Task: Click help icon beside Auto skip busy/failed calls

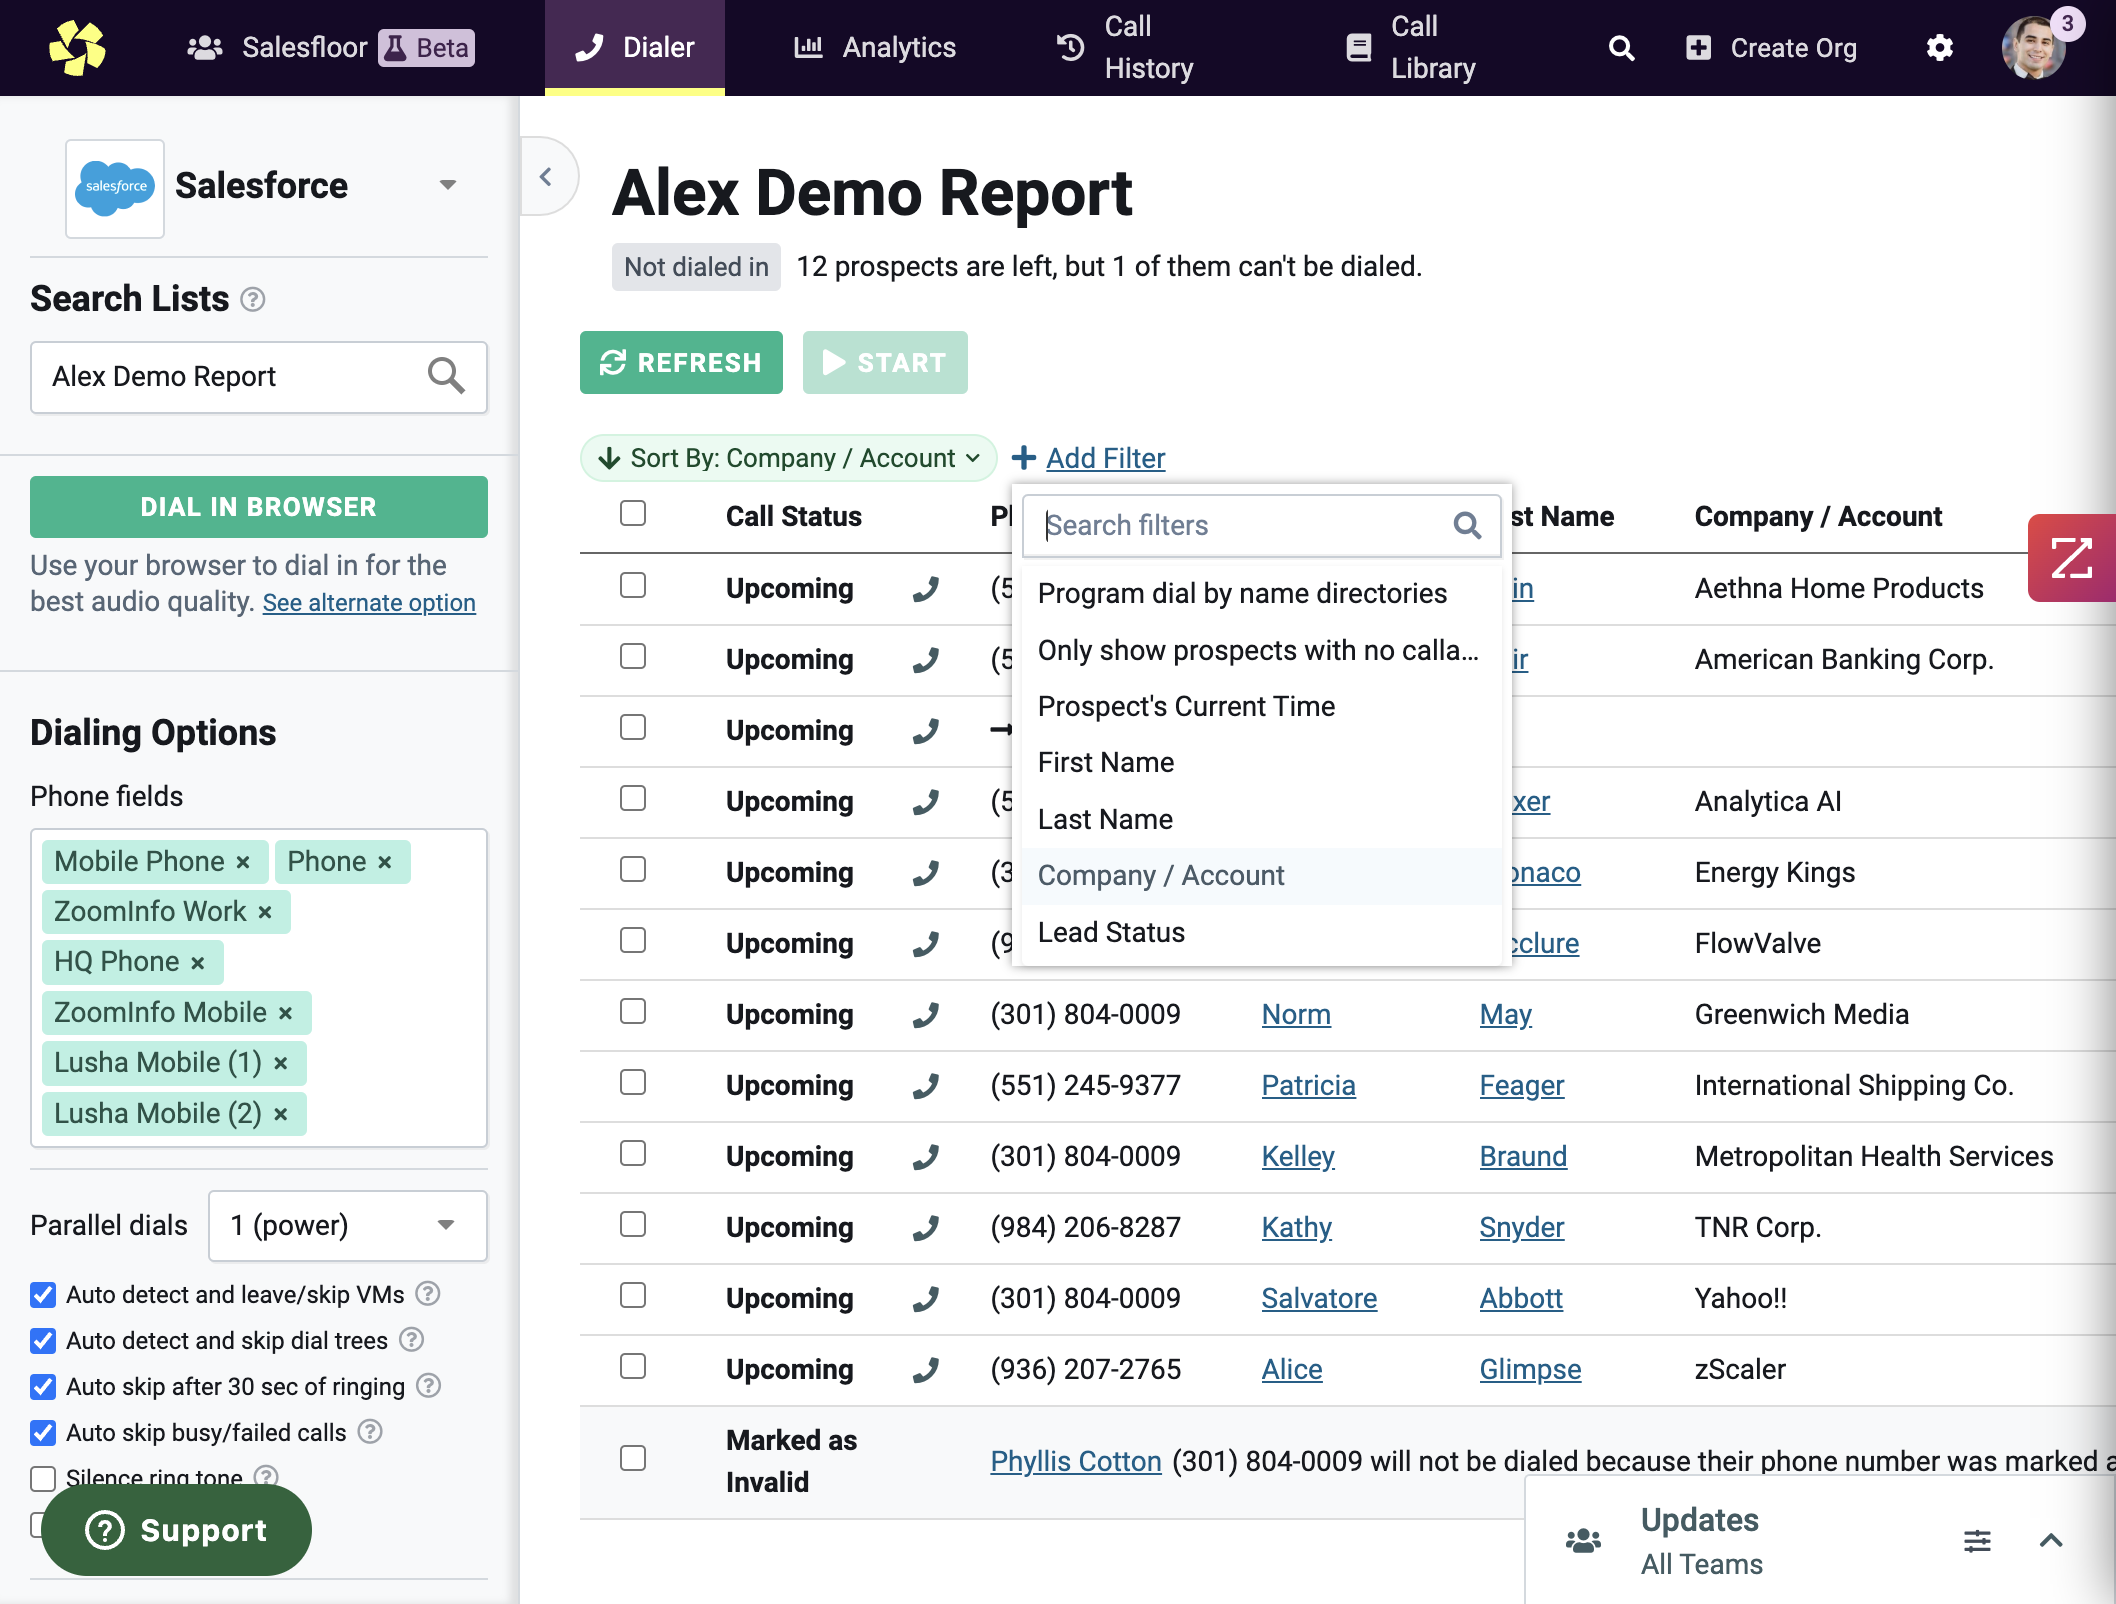Action: [x=370, y=1432]
